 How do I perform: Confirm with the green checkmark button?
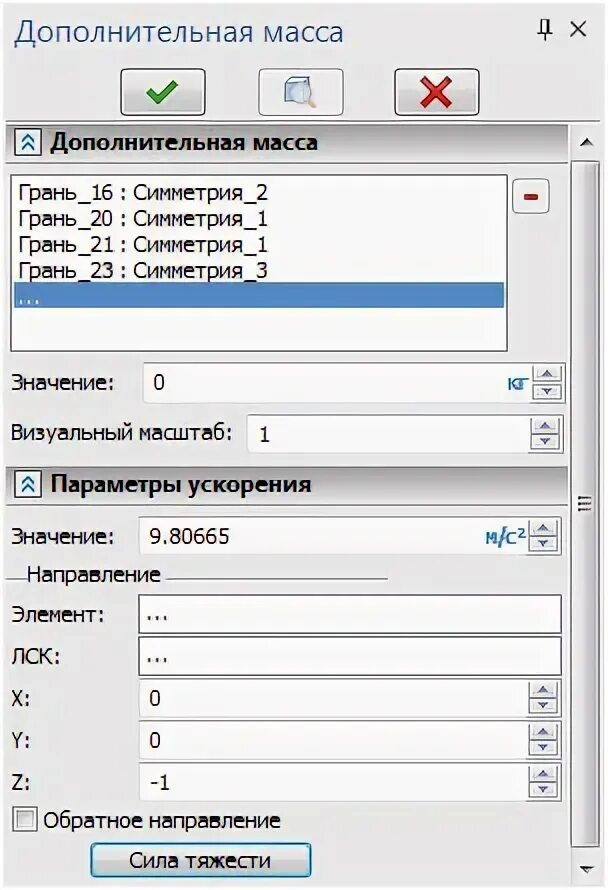[162, 92]
